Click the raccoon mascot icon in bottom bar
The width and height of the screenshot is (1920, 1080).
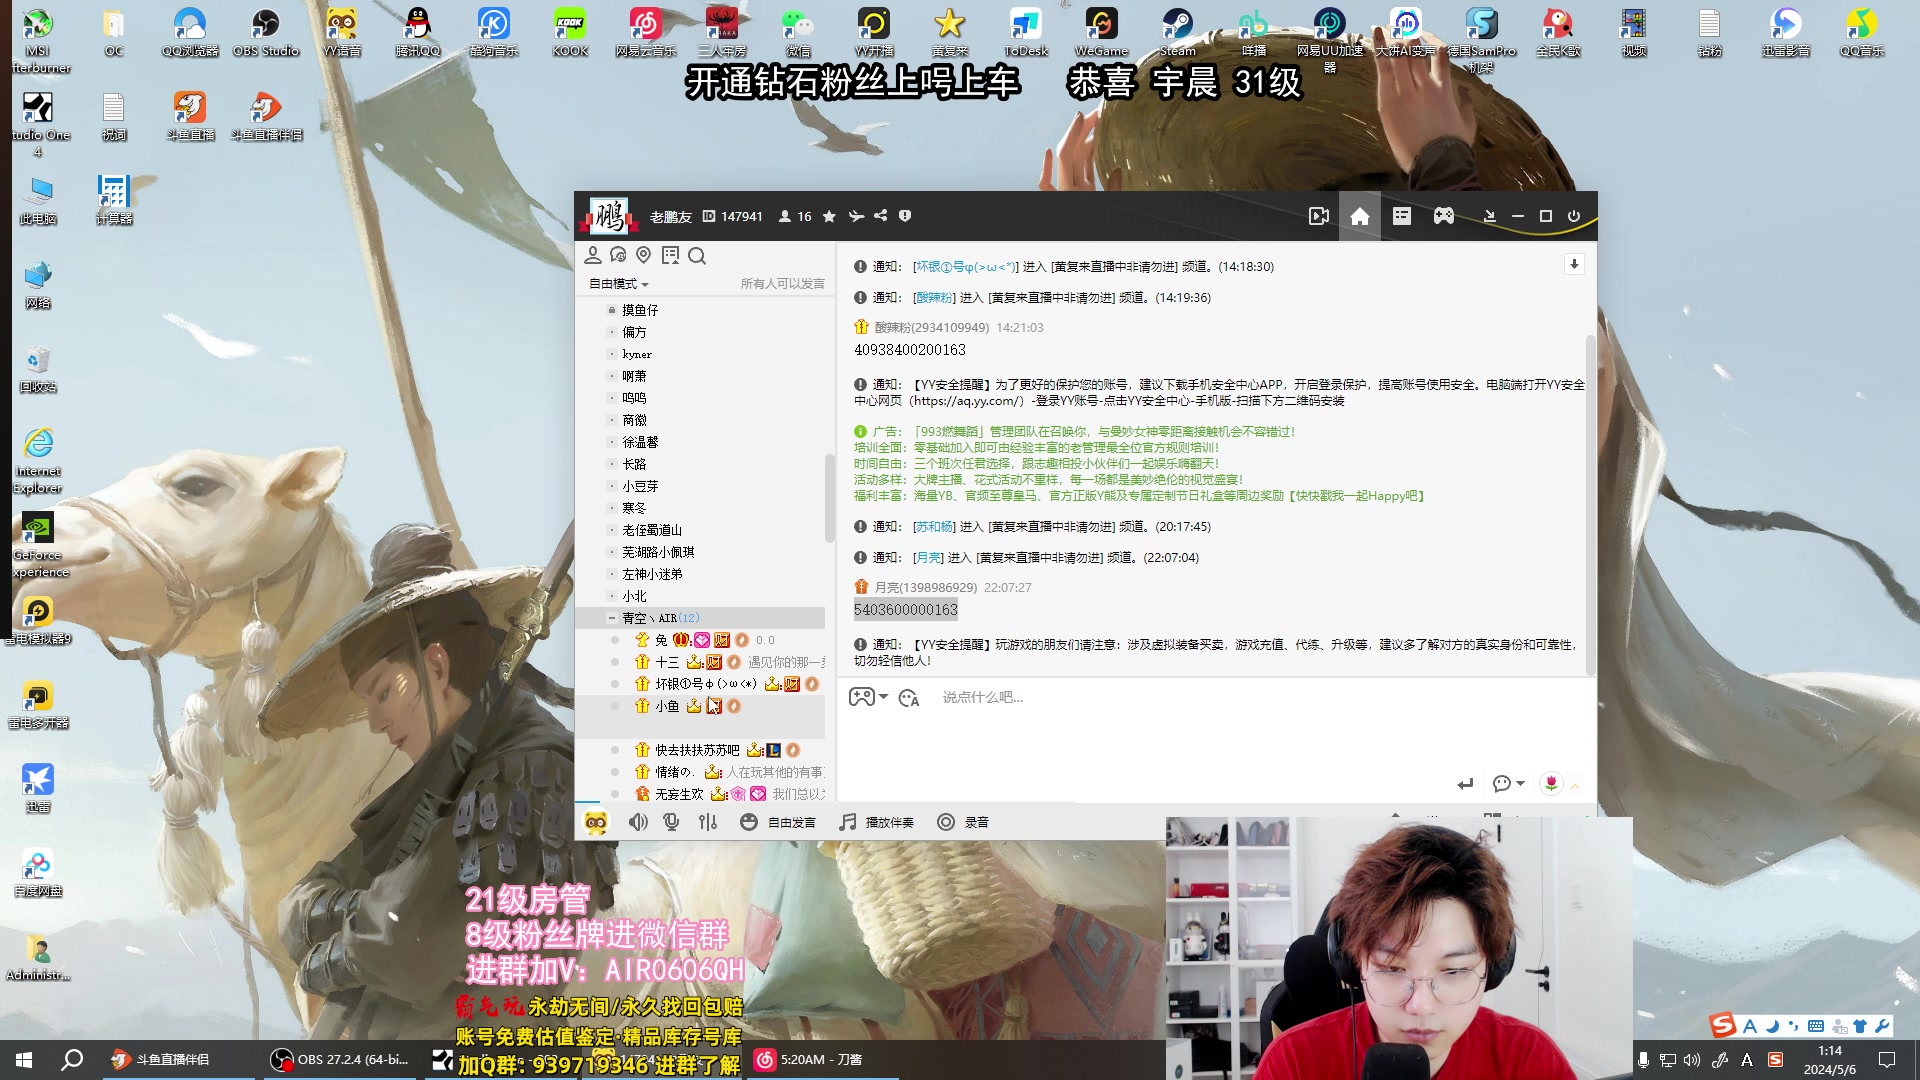pyautogui.click(x=596, y=822)
